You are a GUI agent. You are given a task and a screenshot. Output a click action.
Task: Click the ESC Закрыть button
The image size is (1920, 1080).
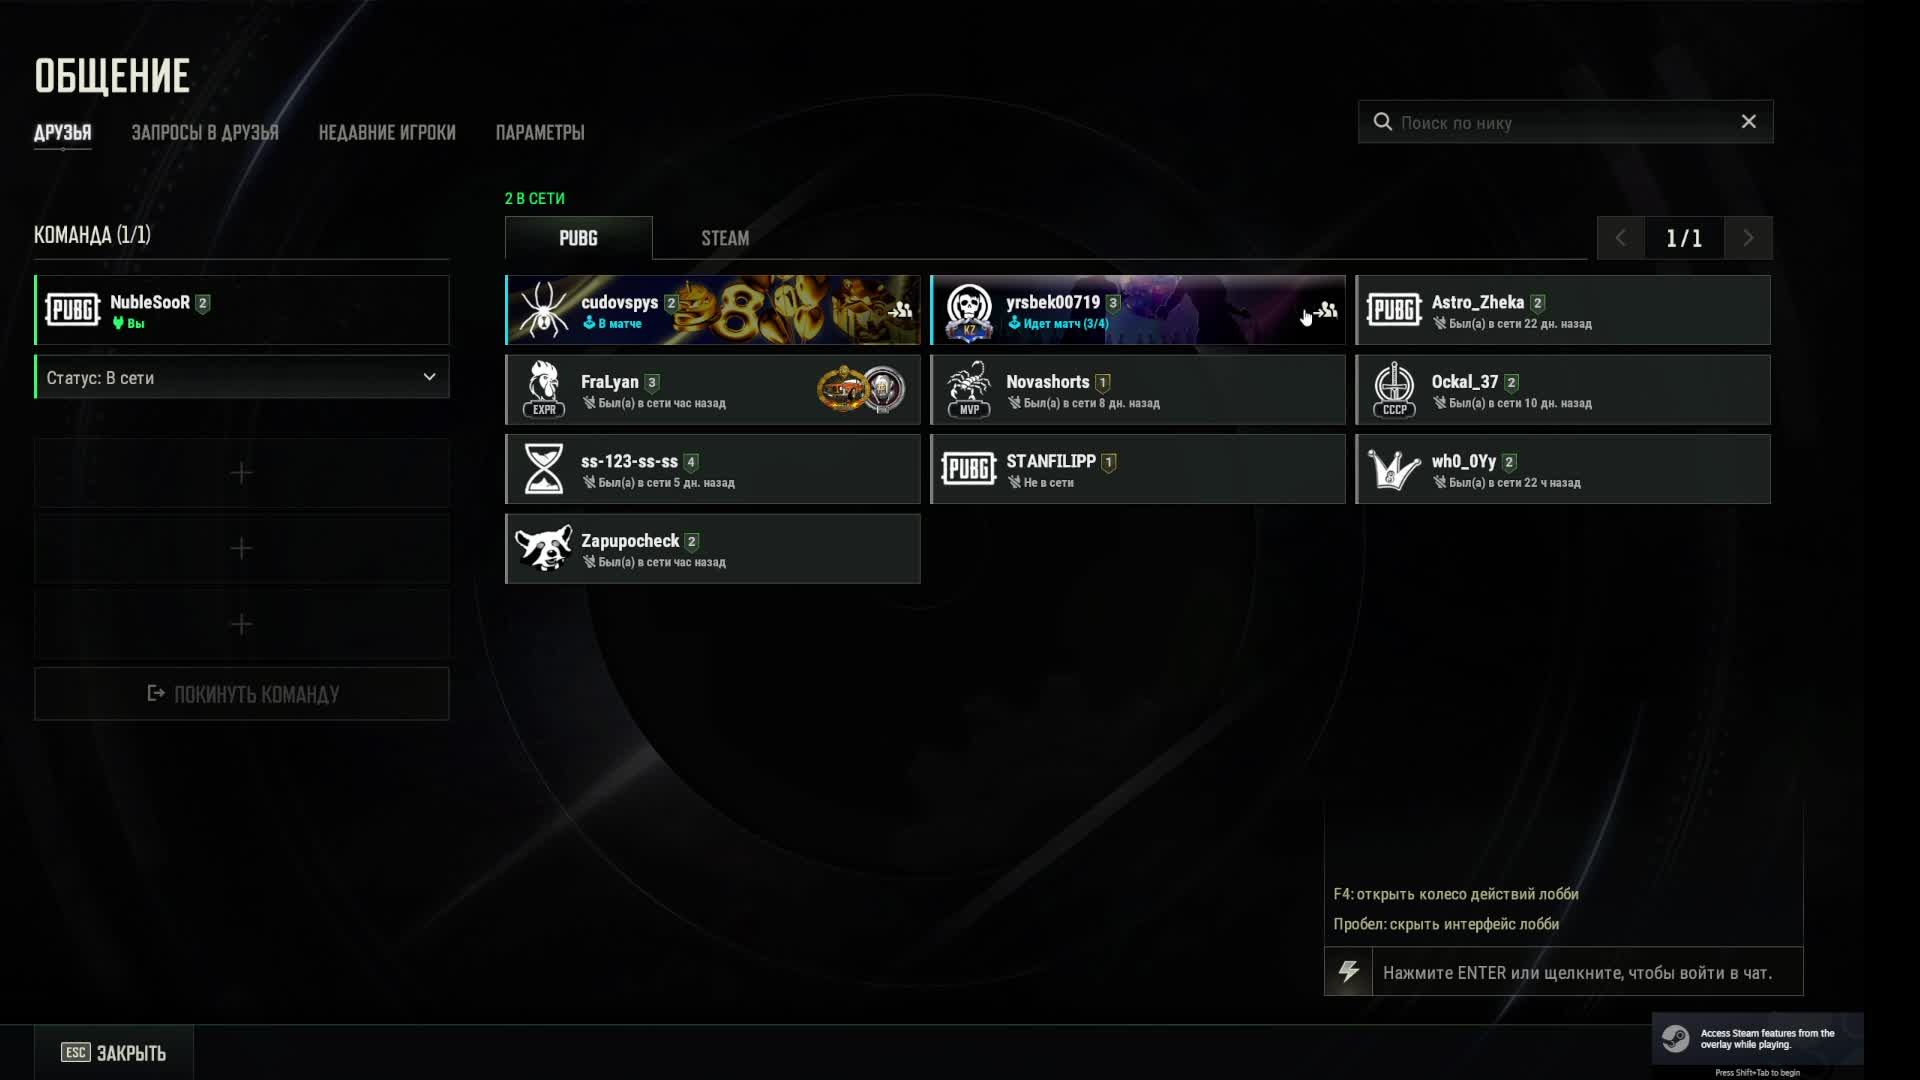(114, 1052)
